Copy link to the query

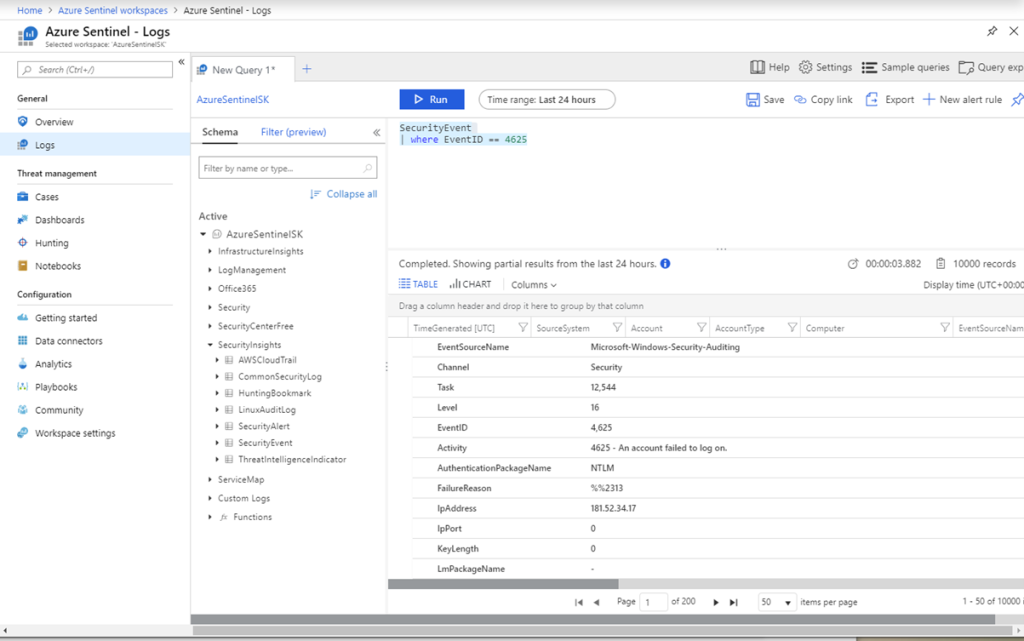(x=823, y=99)
